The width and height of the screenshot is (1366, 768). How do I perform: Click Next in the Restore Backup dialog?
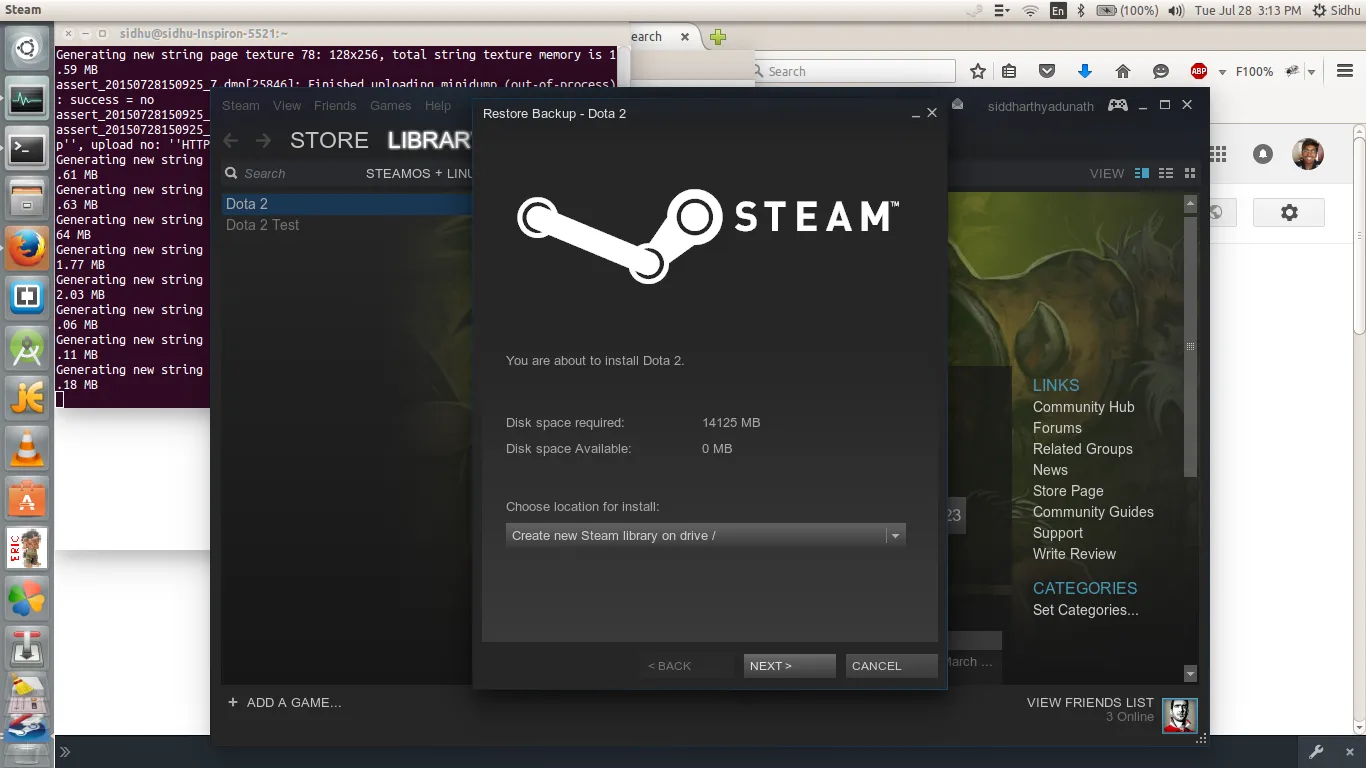(789, 666)
